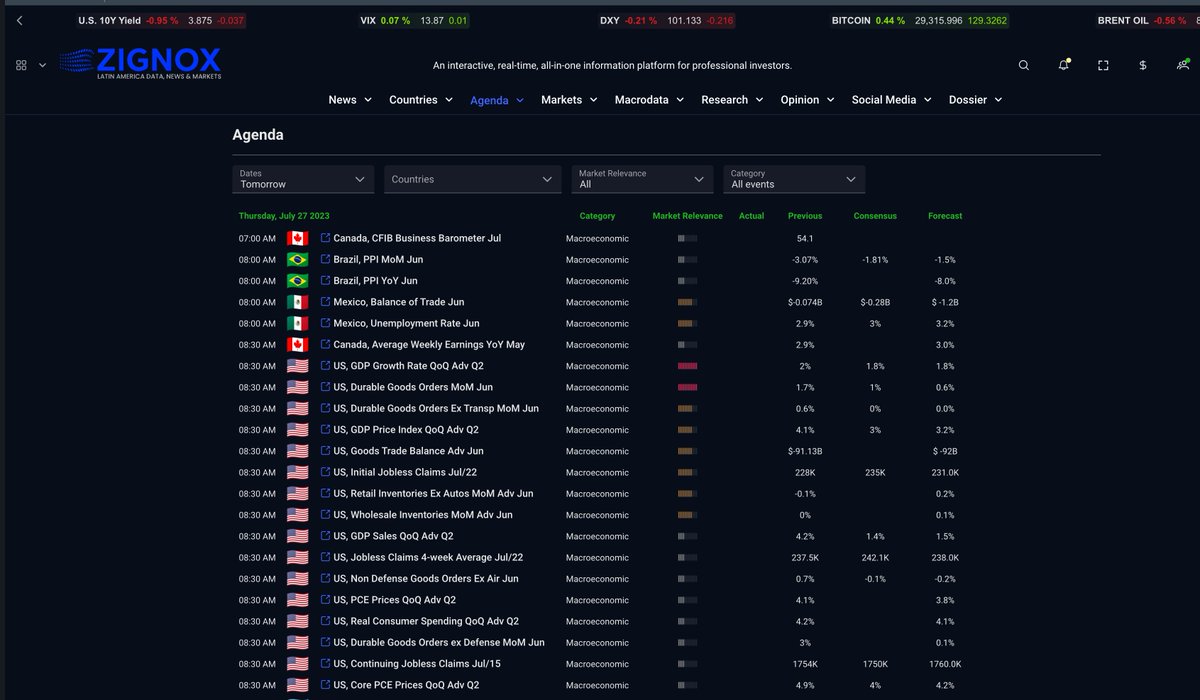1200x700 pixels.
Task: Open link icon for US Wholesale Inventories
Action: 325,515
